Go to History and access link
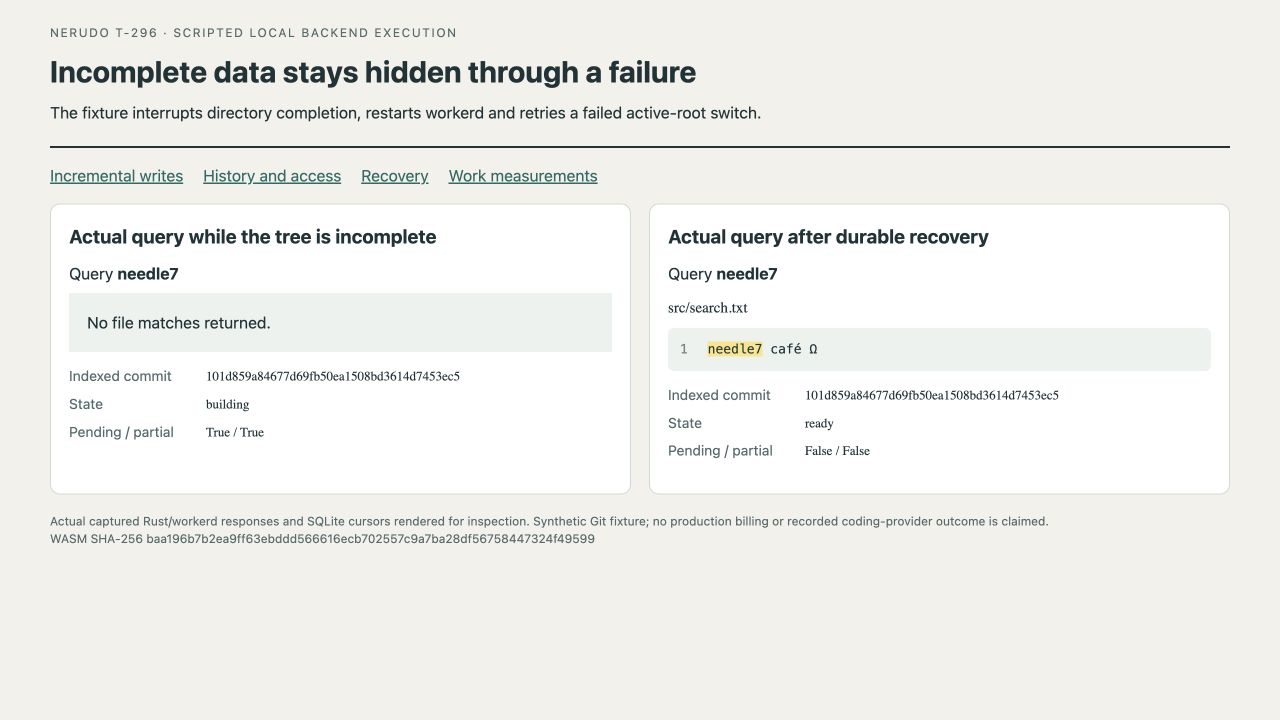Viewport: 1280px width, 720px height. pyautogui.click(x=272, y=176)
